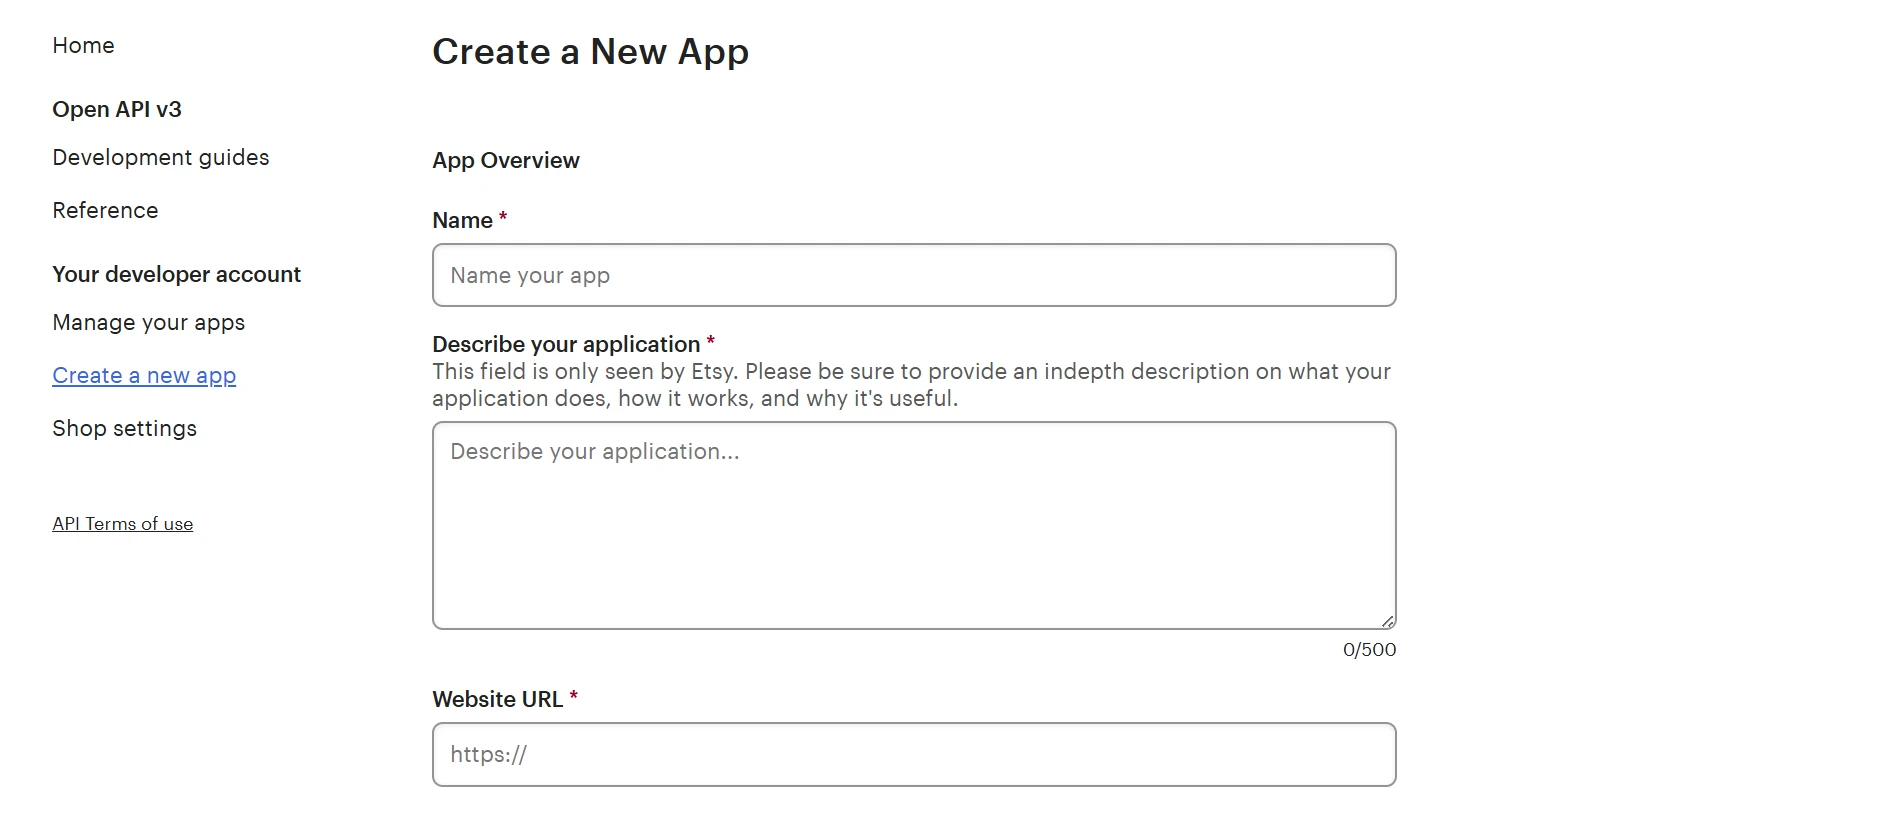Click the Name your app input field

(x=913, y=275)
